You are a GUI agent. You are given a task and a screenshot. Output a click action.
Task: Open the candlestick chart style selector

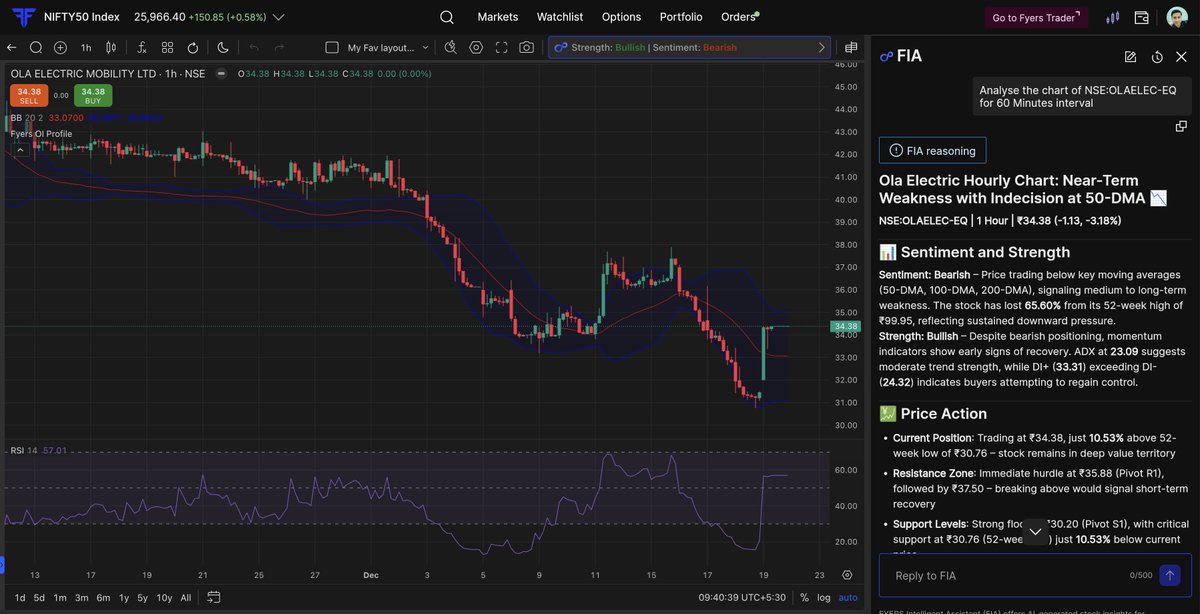pos(111,47)
